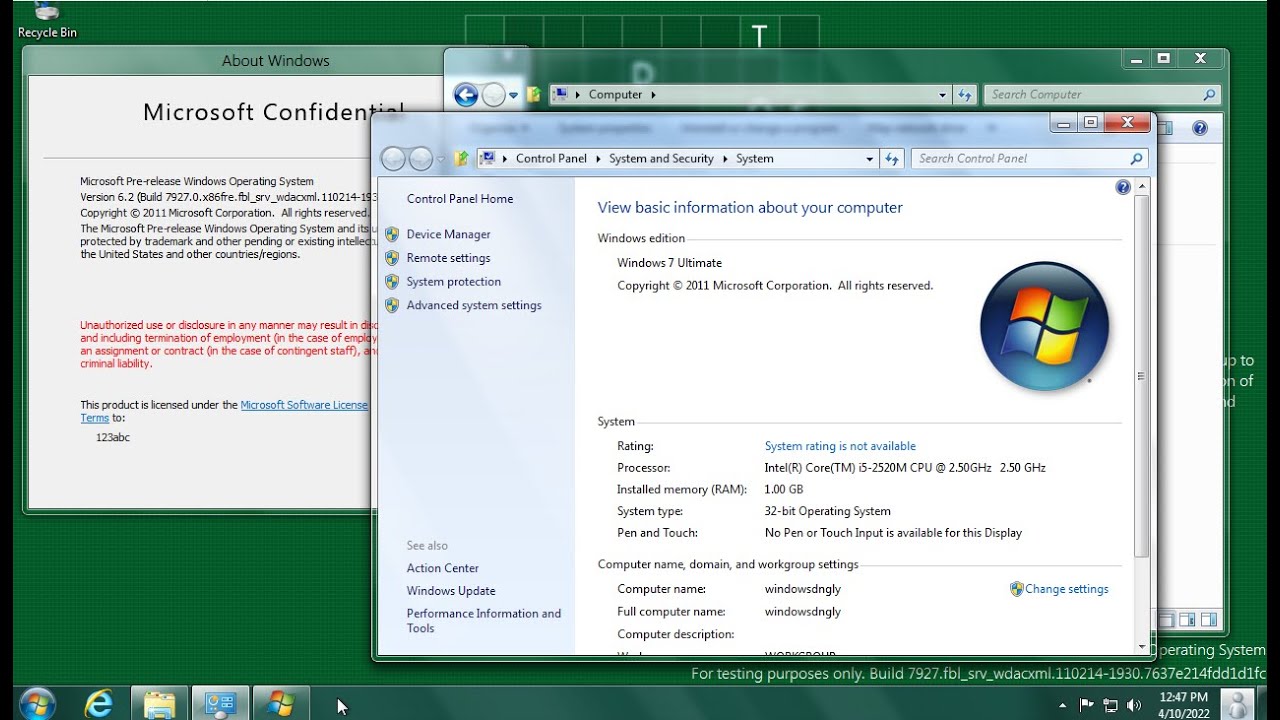Viewport: 1280px width, 720px height.
Task: Open the Computer window address bar dropdown
Action: click(943, 95)
